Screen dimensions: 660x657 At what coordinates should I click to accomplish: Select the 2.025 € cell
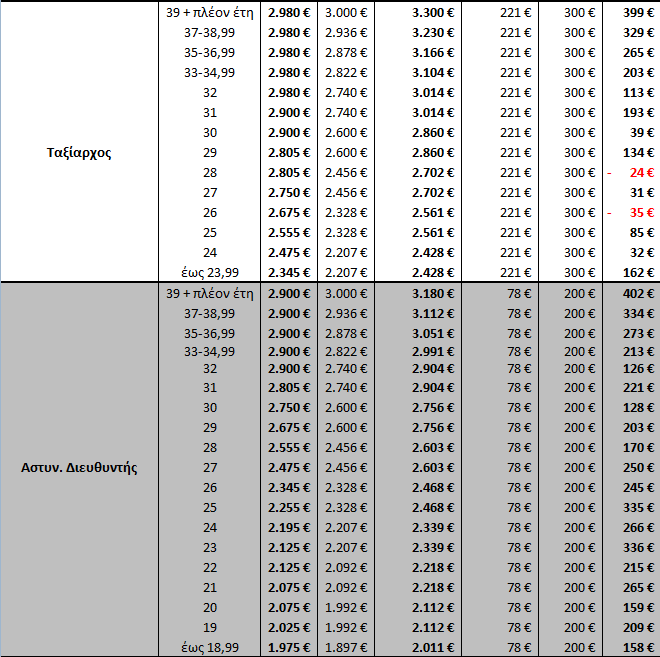(x=289, y=628)
